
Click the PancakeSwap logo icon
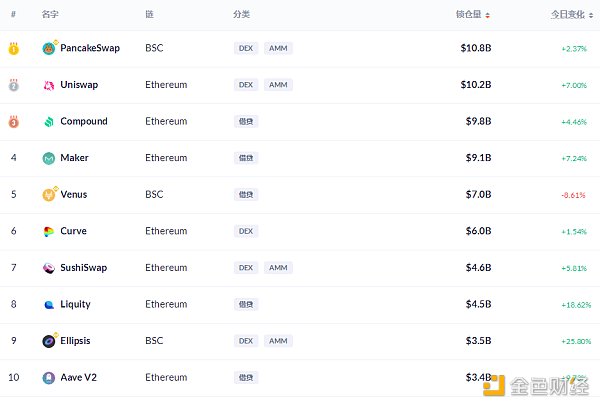click(x=49, y=48)
